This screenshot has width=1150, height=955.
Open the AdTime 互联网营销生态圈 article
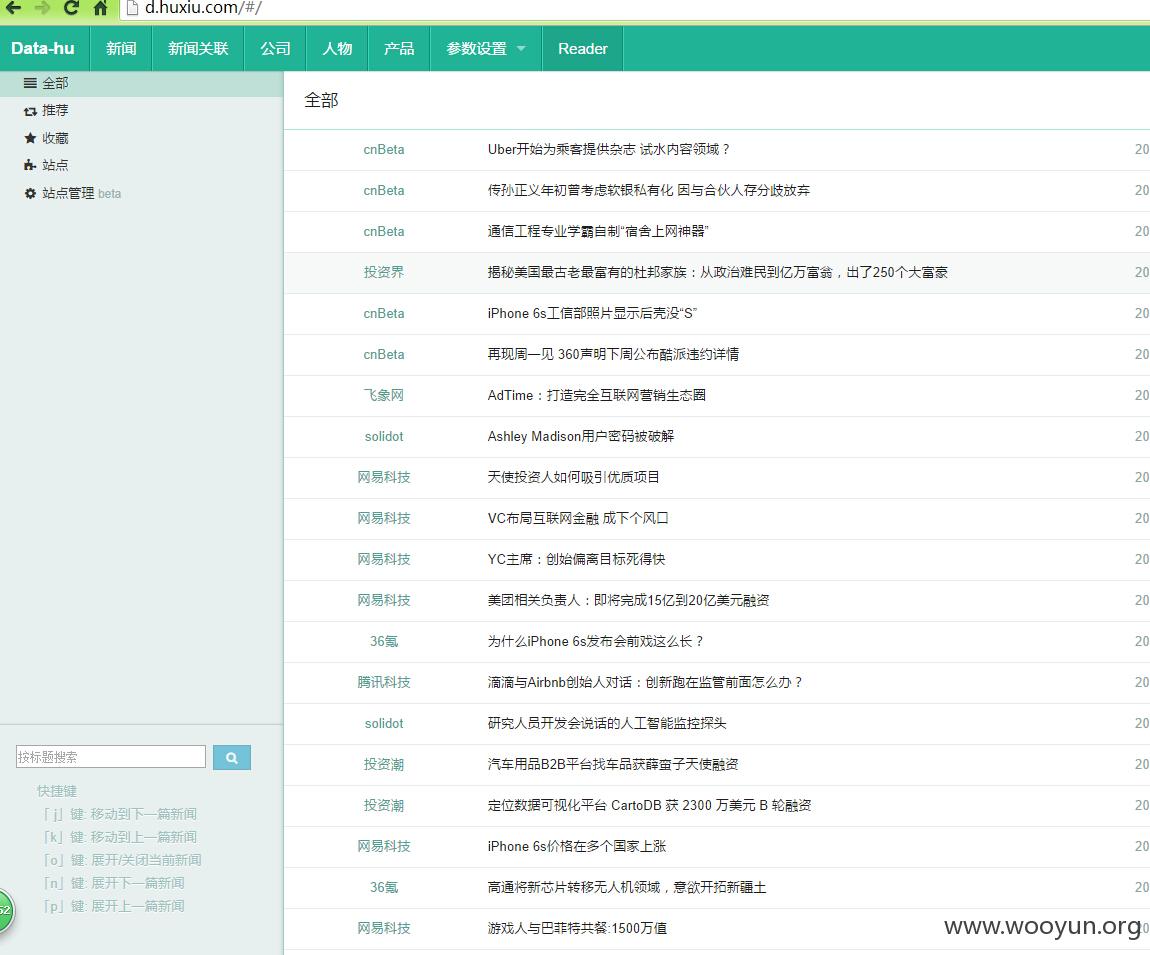pos(596,396)
